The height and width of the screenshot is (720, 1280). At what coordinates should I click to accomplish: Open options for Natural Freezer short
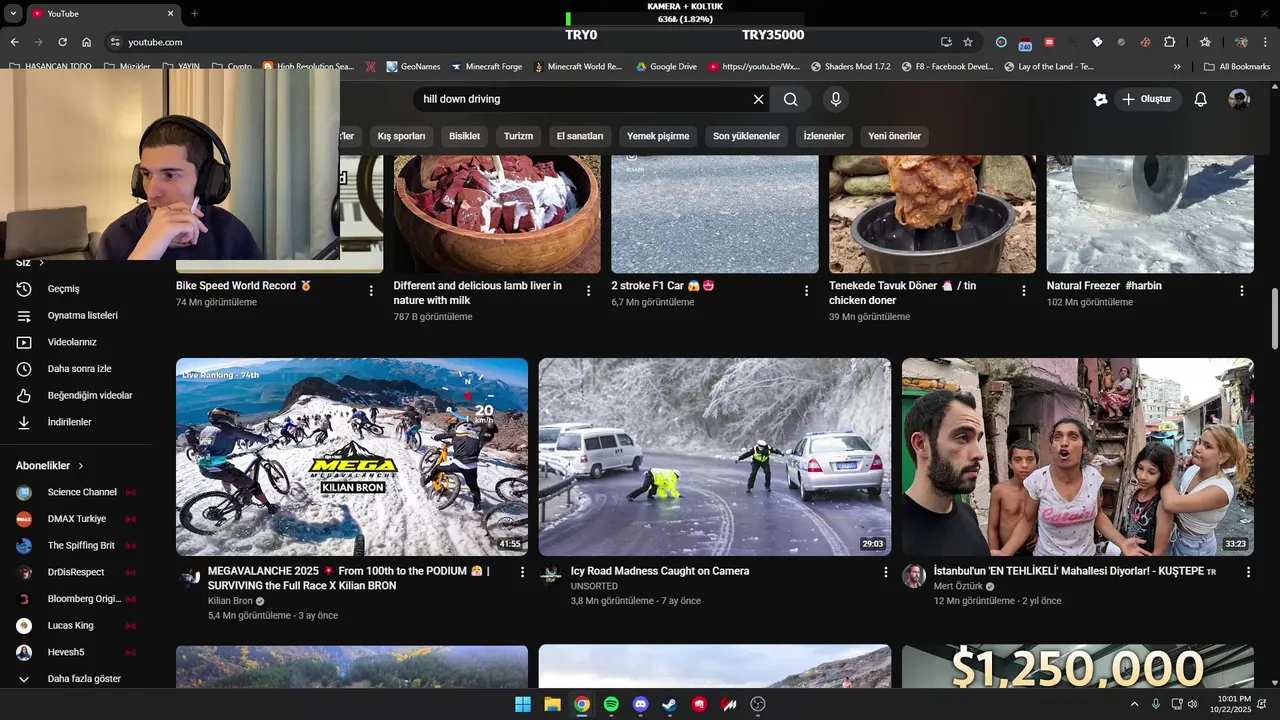tap(1241, 291)
